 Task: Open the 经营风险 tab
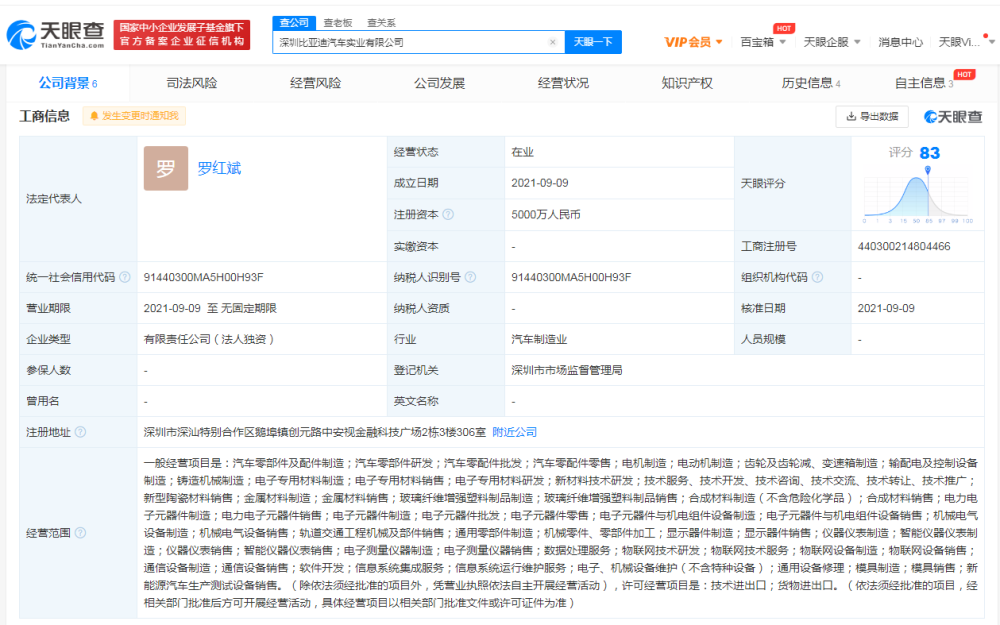click(x=315, y=83)
